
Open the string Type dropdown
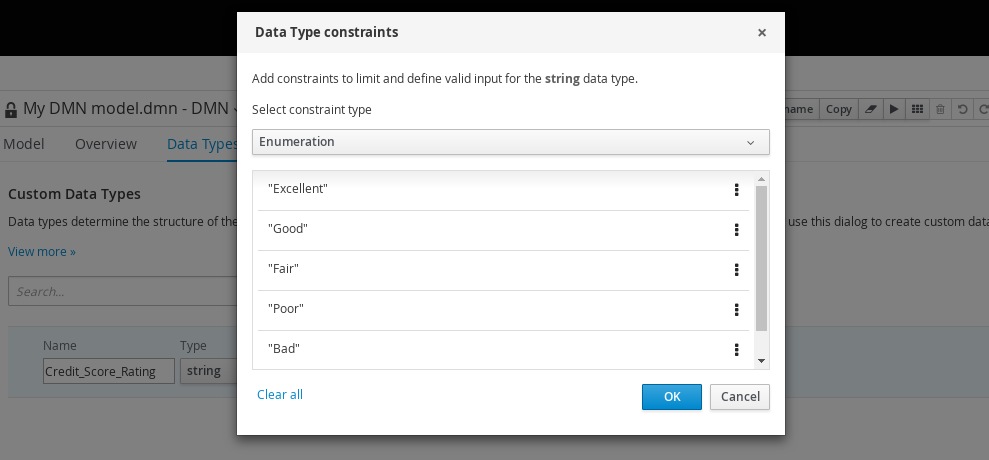tap(208, 371)
